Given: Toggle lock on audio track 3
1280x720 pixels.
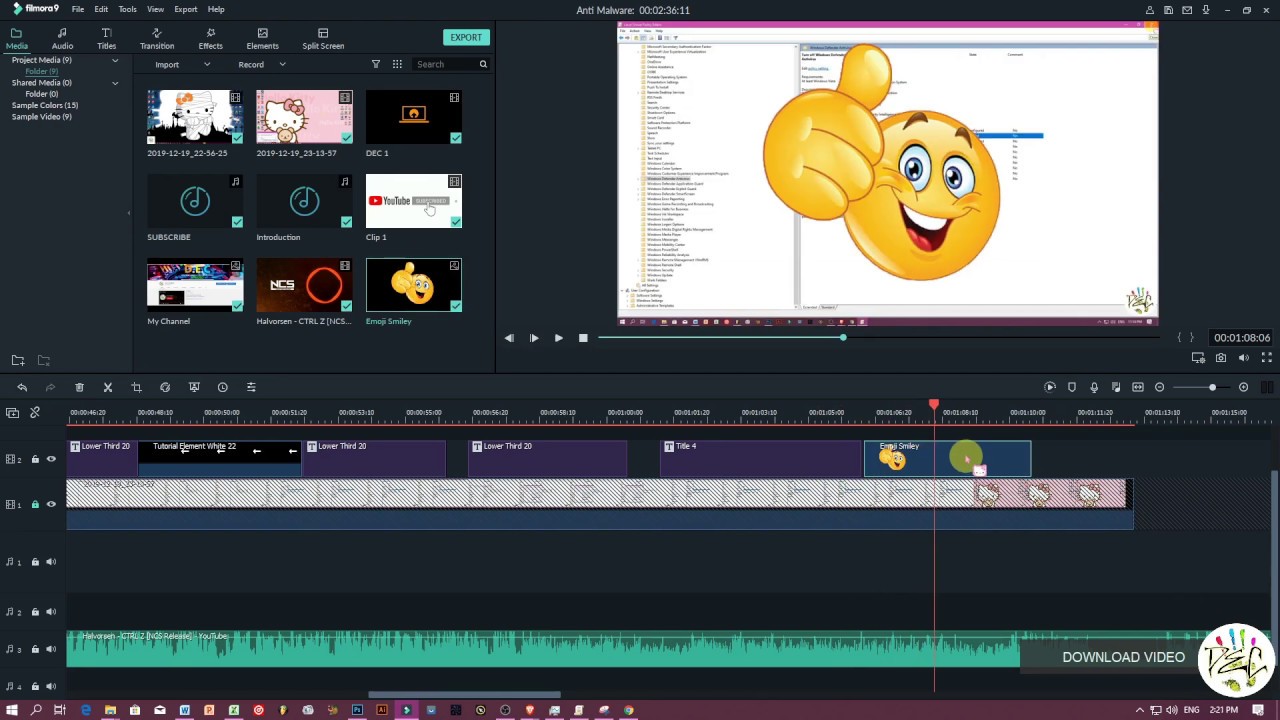Looking at the screenshot, I should pos(35,649).
